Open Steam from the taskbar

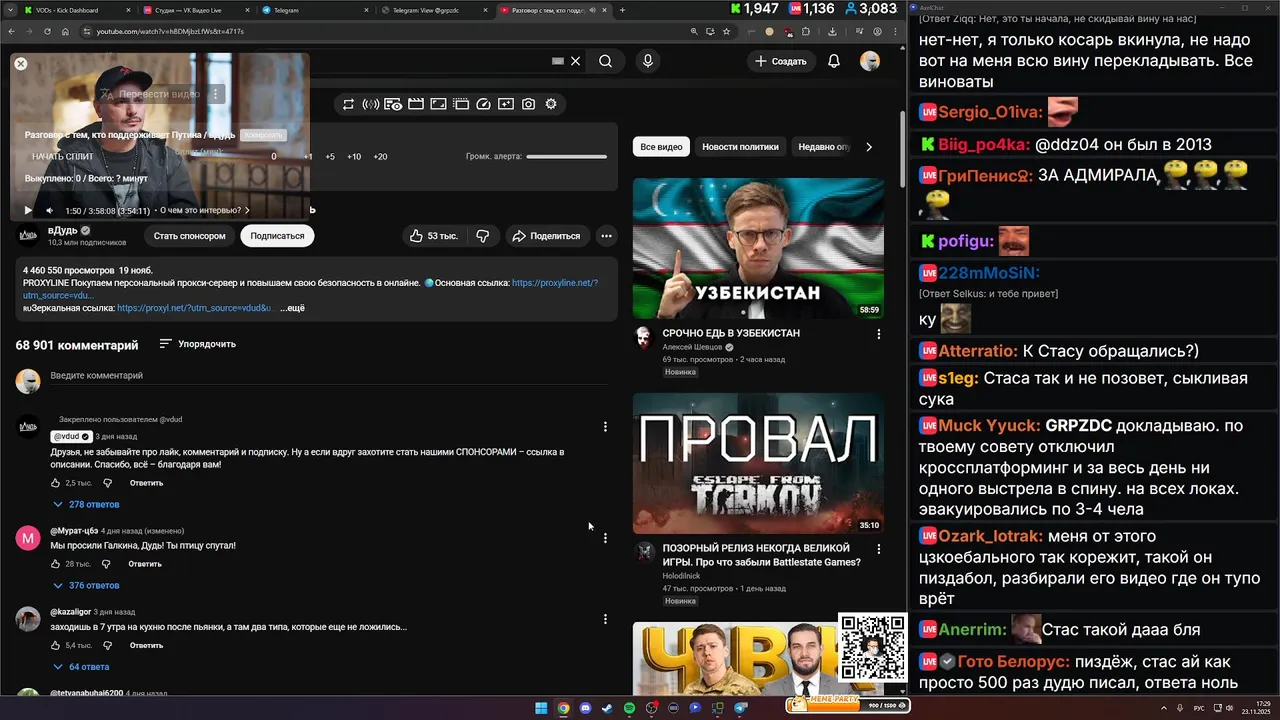click(x=607, y=708)
